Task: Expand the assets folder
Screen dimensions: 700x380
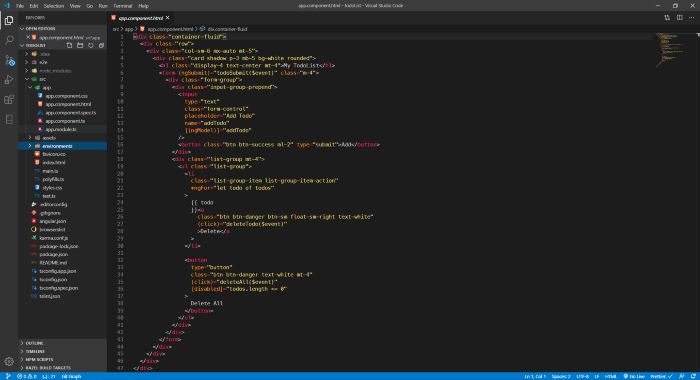Action: pyautogui.click(x=62, y=138)
